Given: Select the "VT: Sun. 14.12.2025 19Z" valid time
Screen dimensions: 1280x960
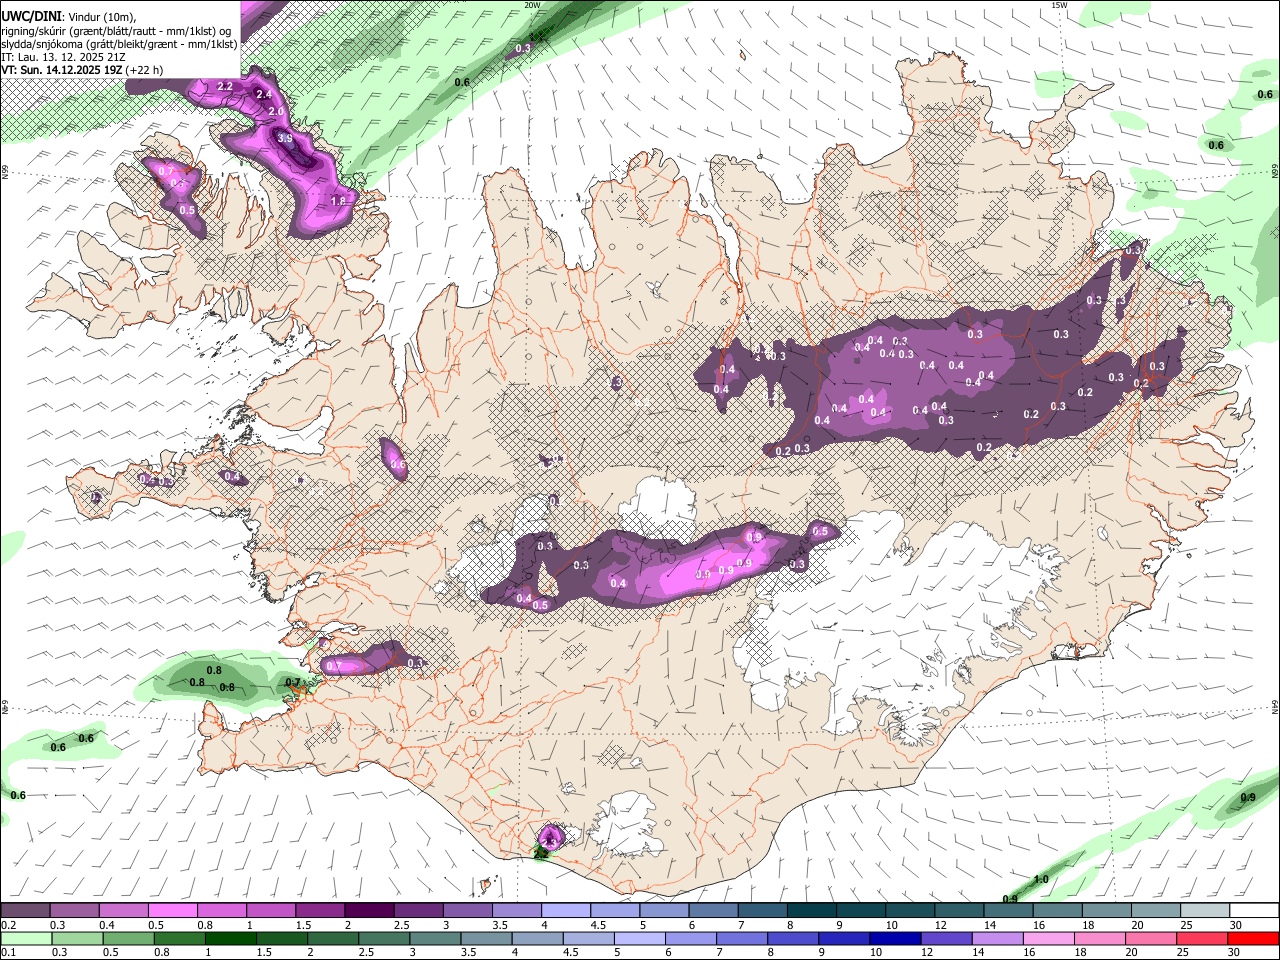Looking at the screenshot, I should pyautogui.click(x=62, y=70).
